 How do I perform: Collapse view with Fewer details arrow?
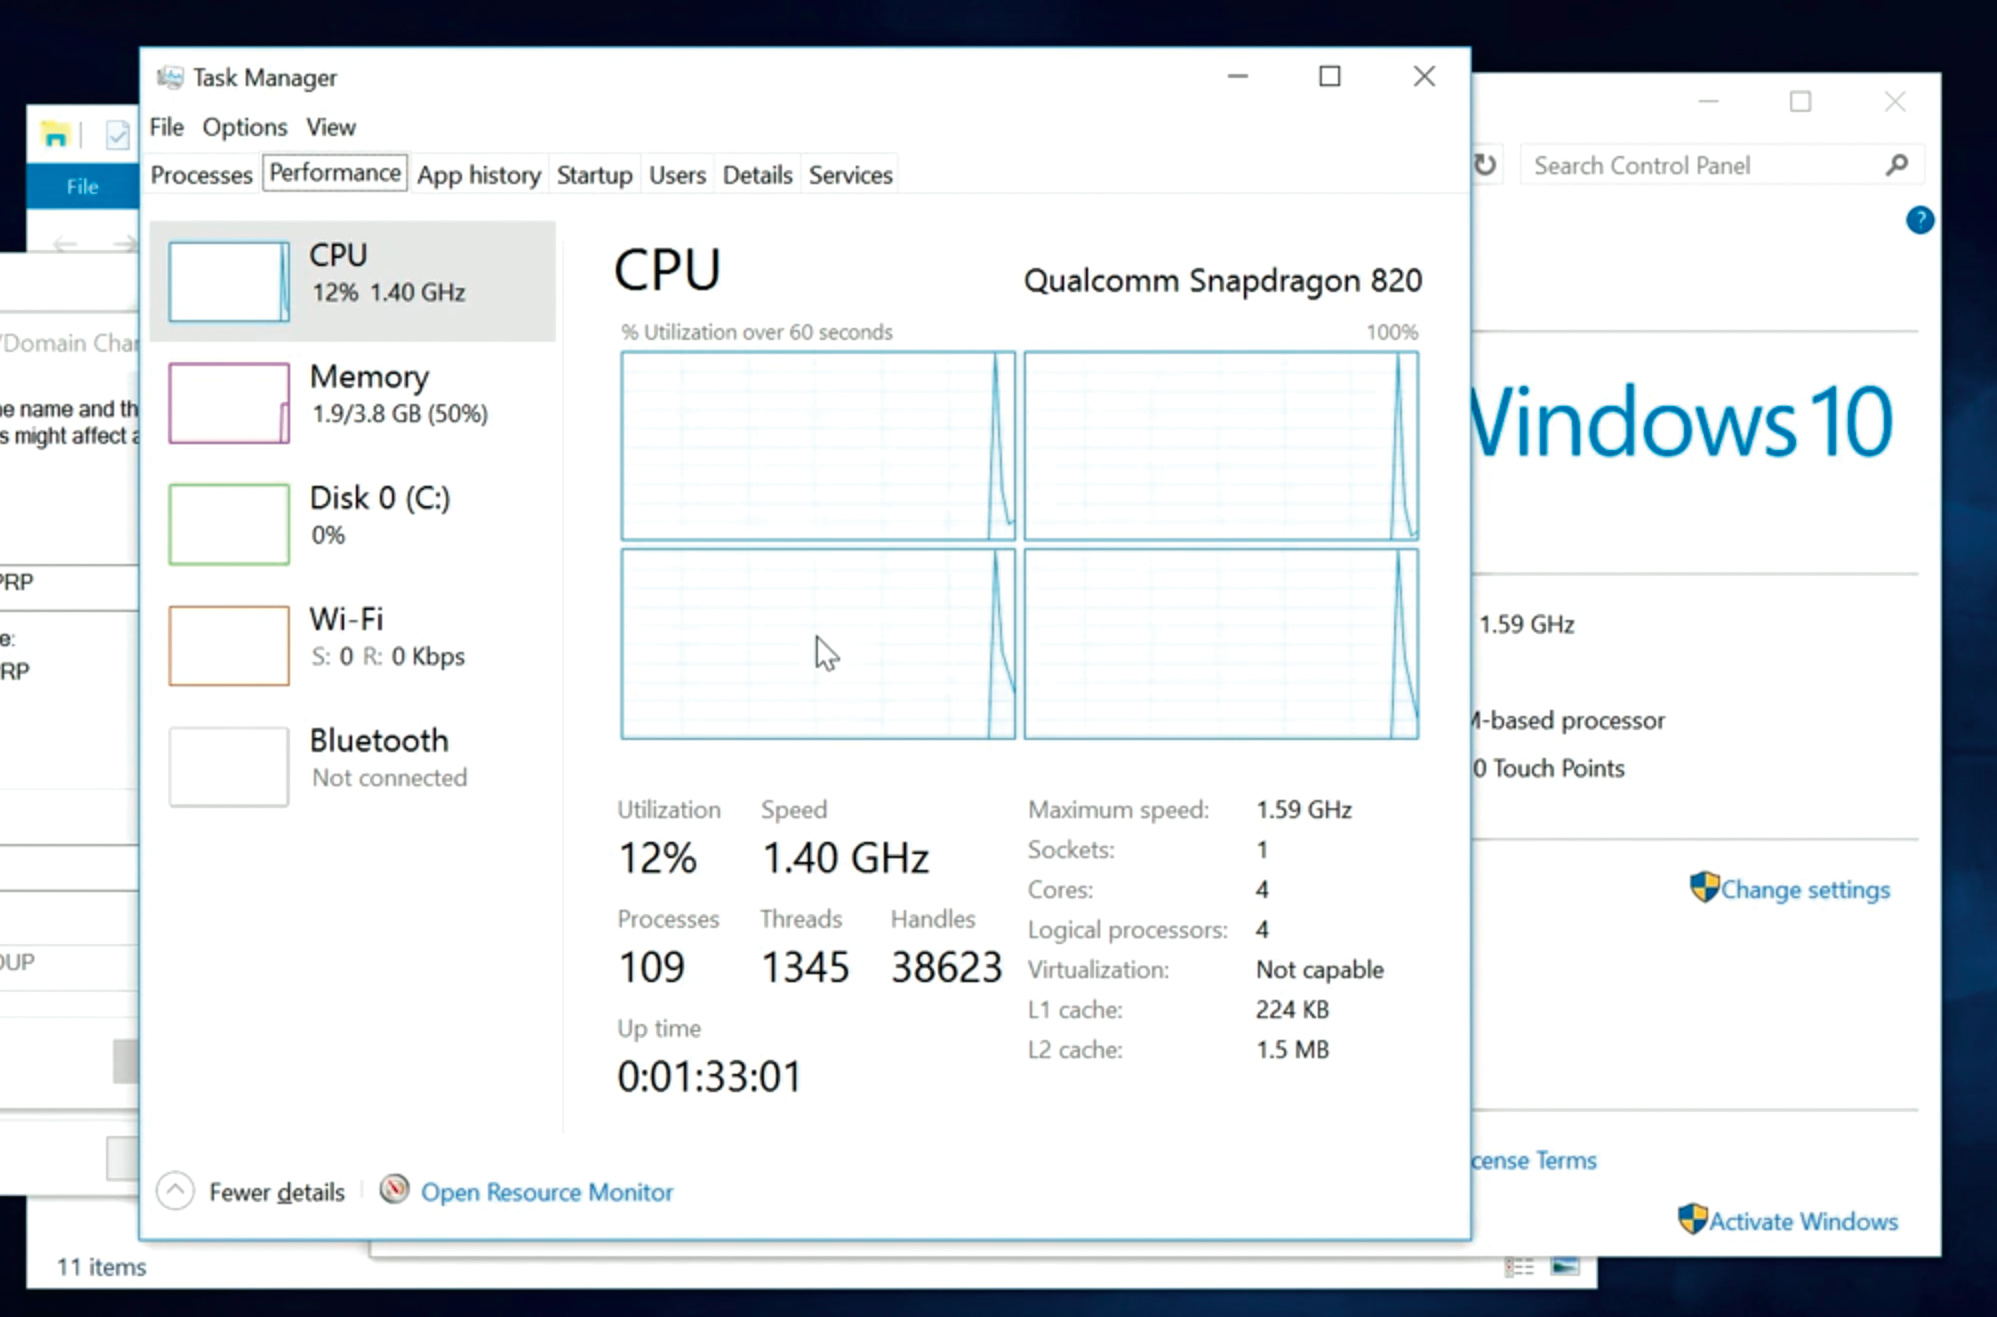coord(175,1191)
